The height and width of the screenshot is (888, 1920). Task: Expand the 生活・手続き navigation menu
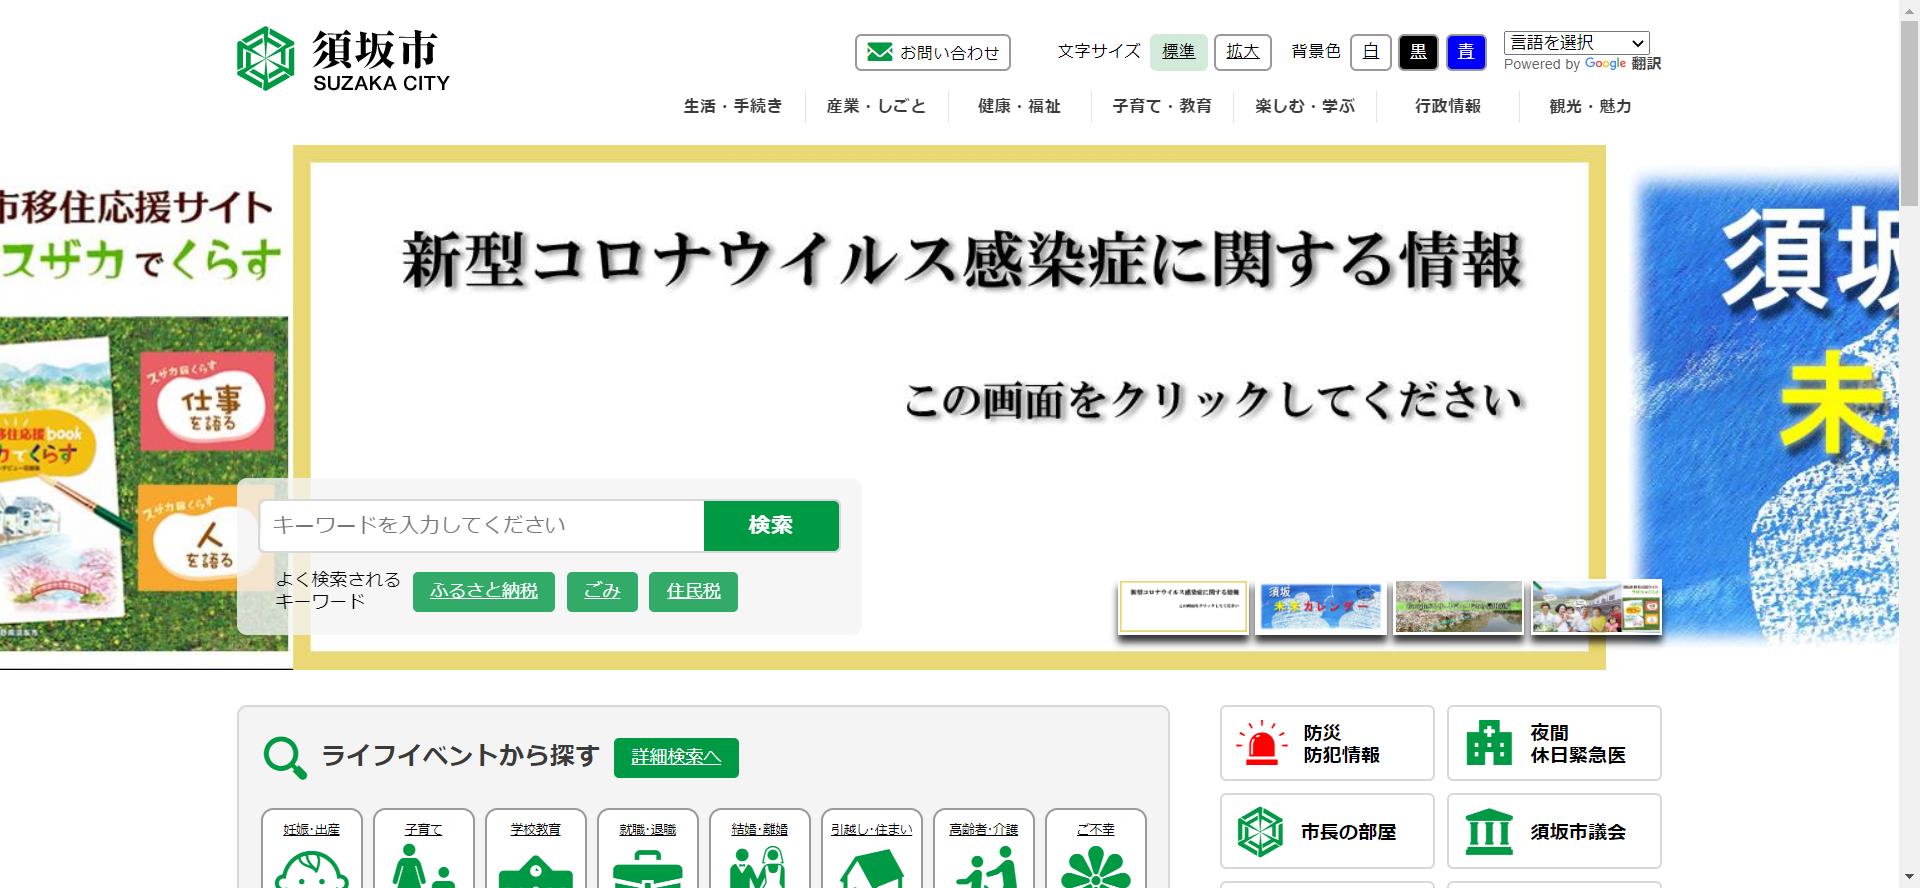[x=733, y=106]
